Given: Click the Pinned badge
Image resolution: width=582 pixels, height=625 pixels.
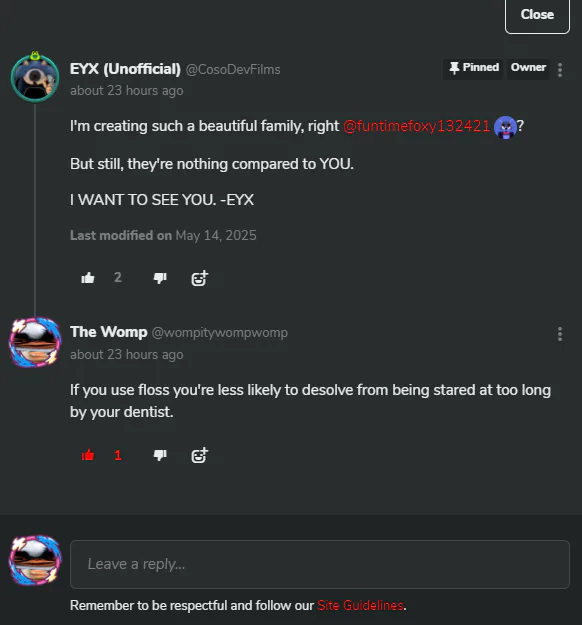Looking at the screenshot, I should click(473, 68).
